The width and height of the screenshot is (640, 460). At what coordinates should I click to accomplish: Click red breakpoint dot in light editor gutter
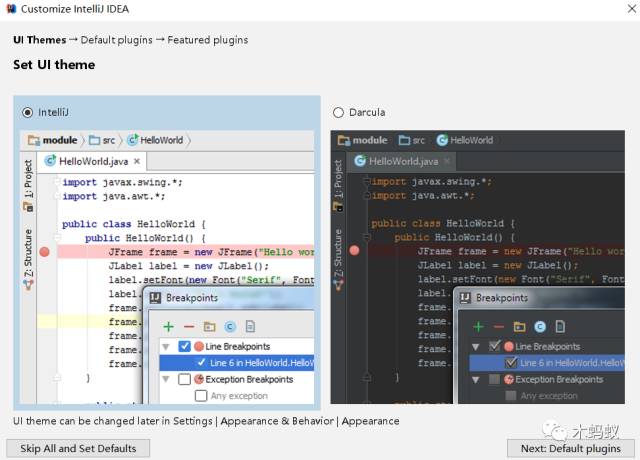tap(44, 252)
